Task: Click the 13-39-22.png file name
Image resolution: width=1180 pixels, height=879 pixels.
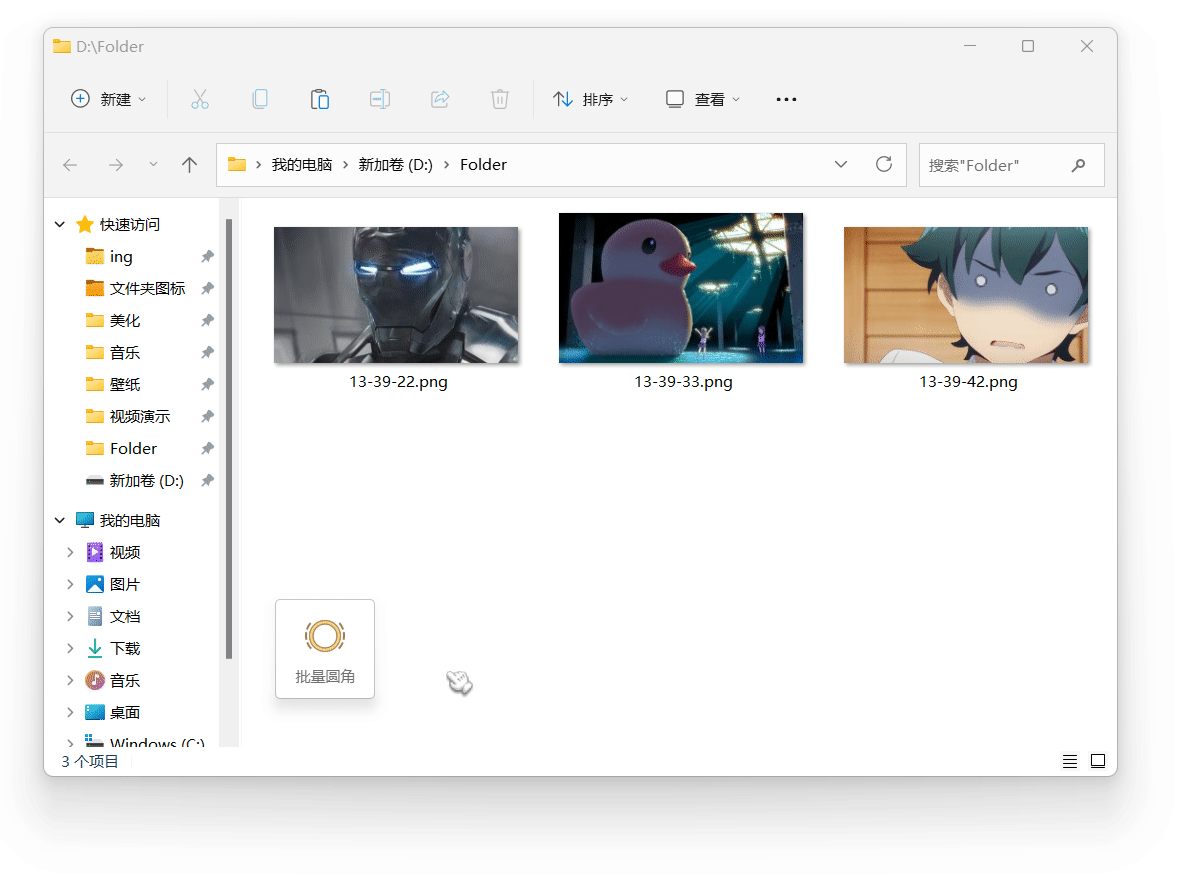Action: tap(398, 382)
